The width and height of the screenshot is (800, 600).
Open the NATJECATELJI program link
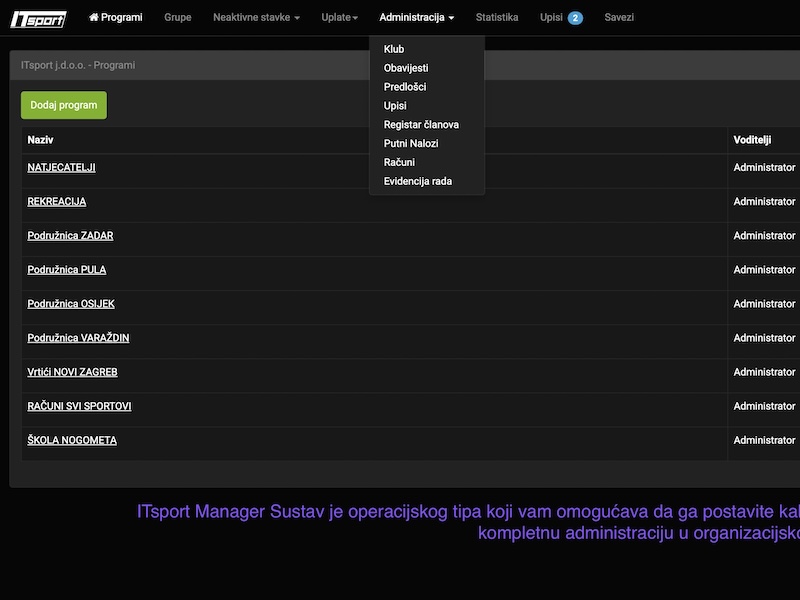point(61,168)
